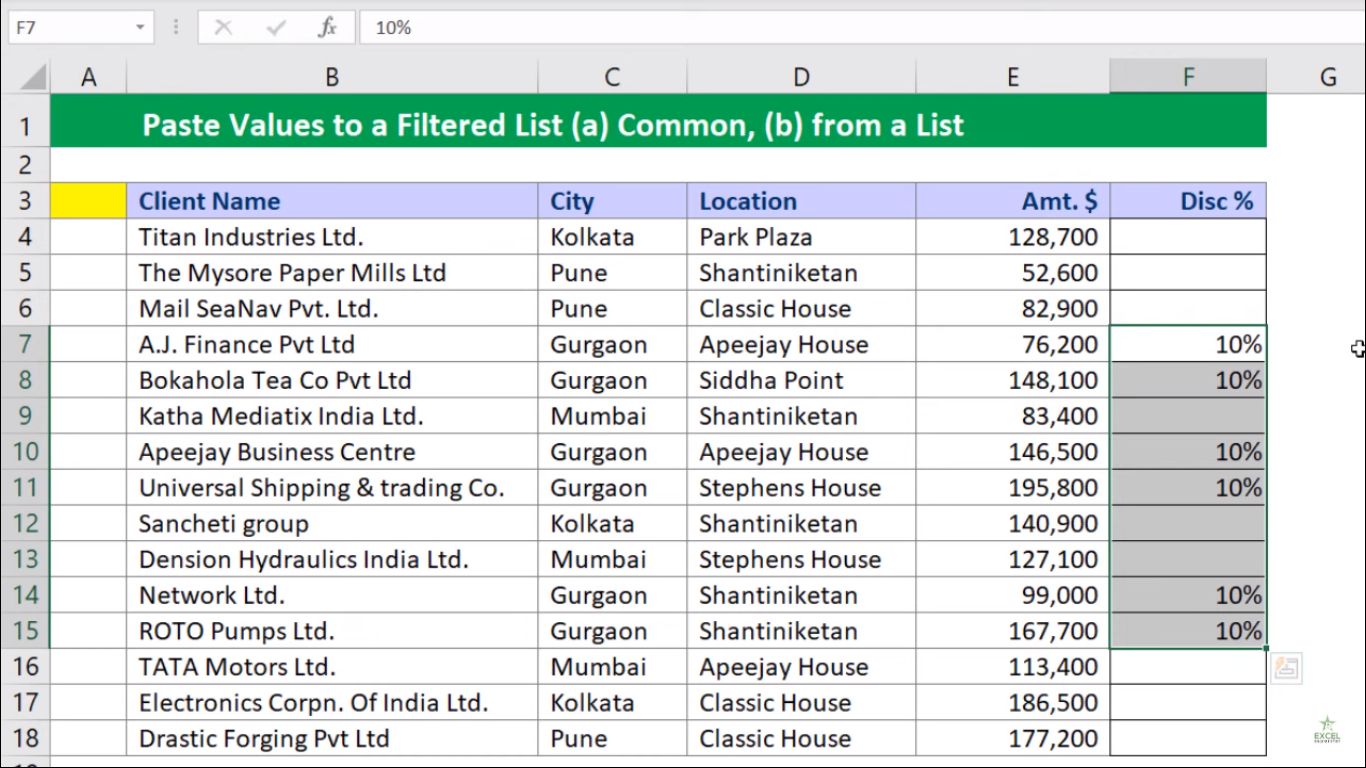Select Universal Shipping & trading Co. cell
Viewport: 1366px width, 768px height.
(332, 488)
